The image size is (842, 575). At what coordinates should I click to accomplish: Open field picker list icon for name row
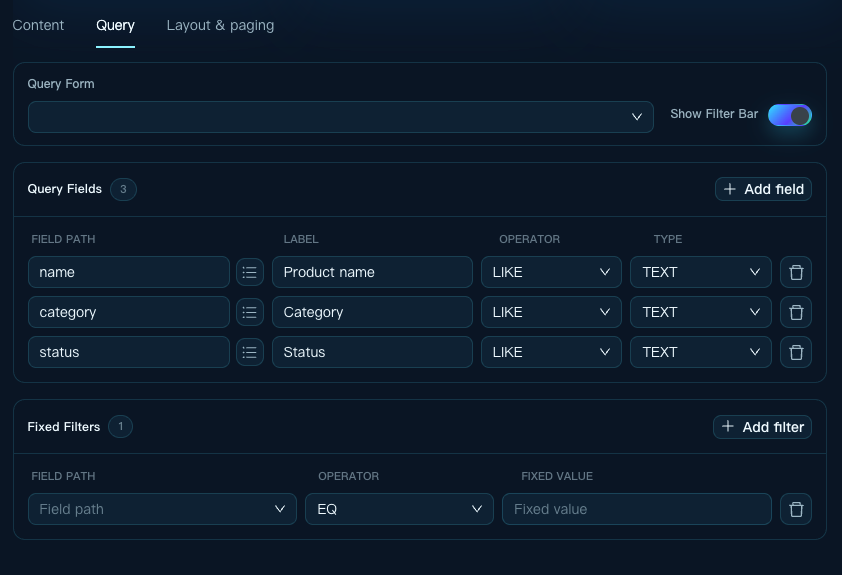(250, 272)
